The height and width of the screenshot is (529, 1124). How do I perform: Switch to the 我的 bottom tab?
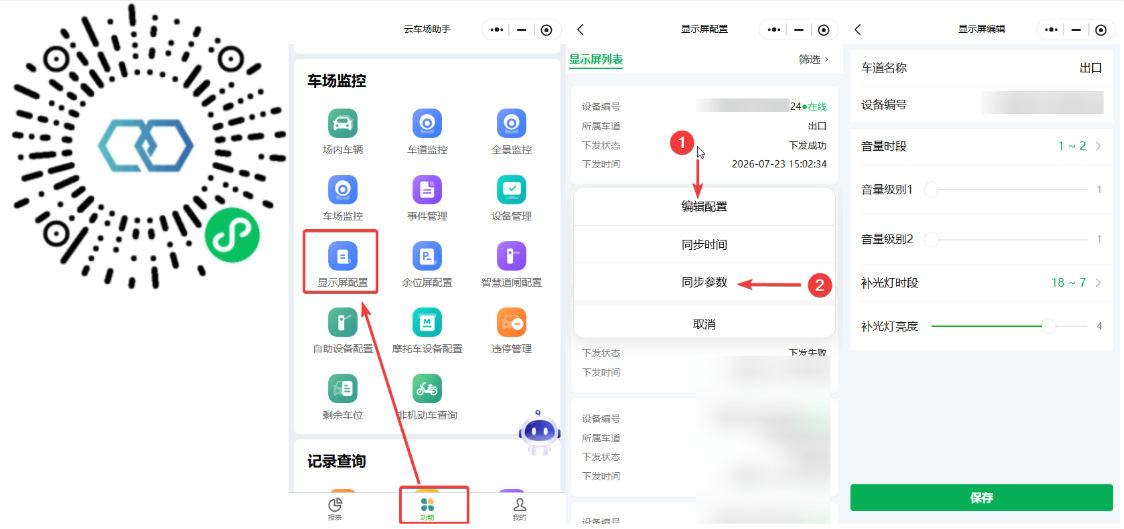pos(519,508)
